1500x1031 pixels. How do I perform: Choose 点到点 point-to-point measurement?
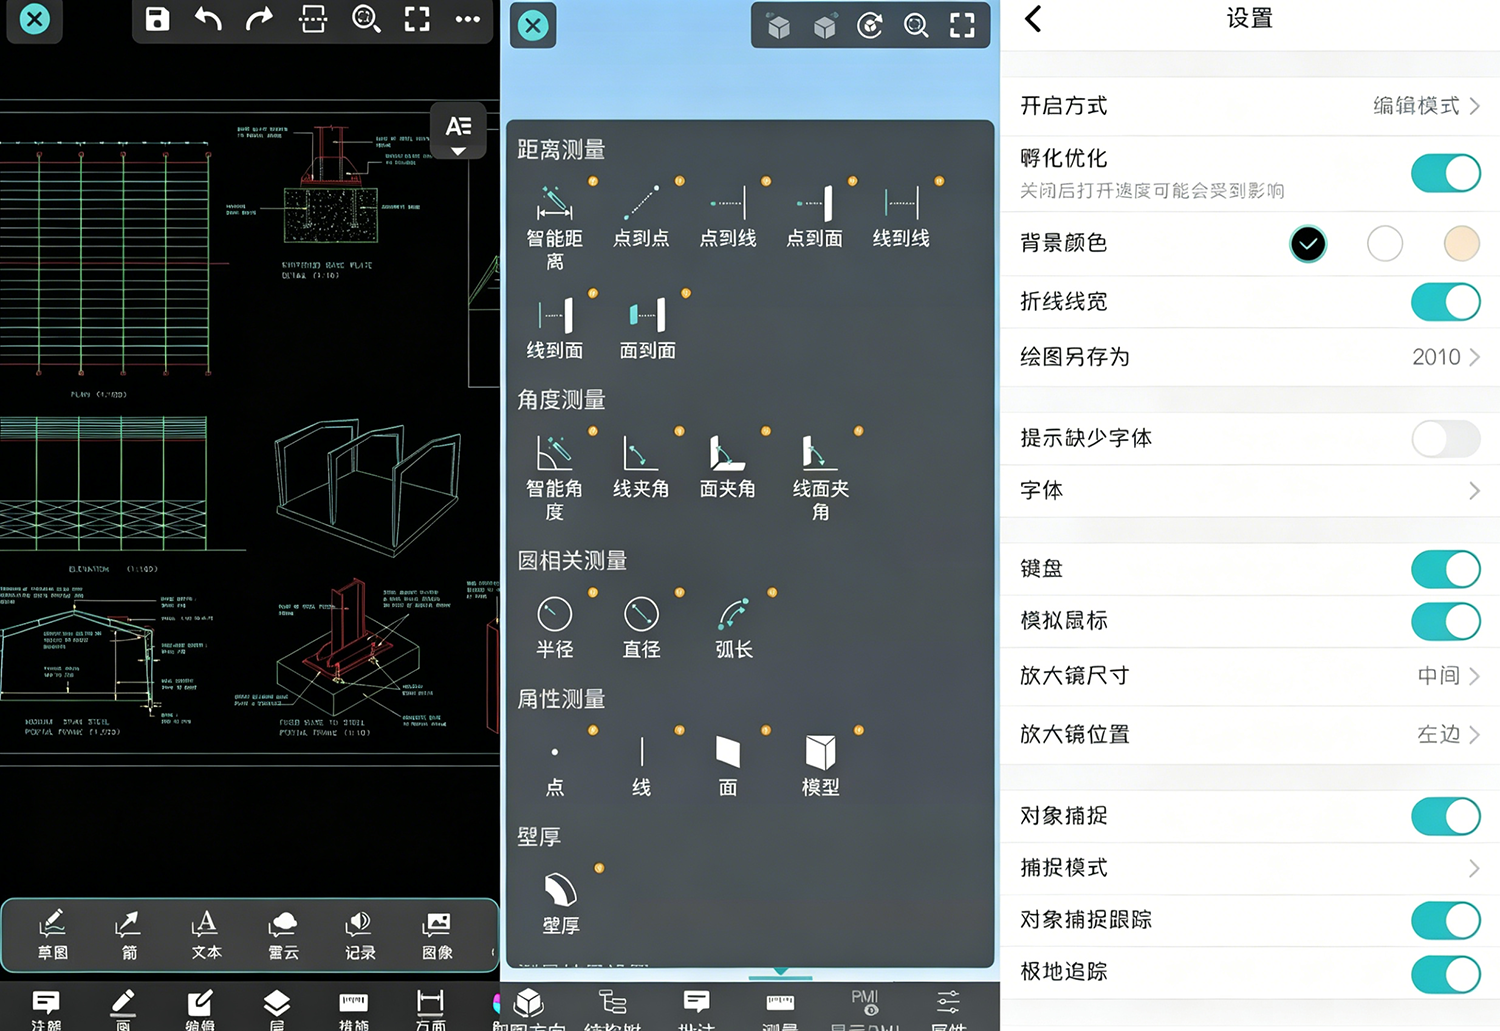click(641, 215)
